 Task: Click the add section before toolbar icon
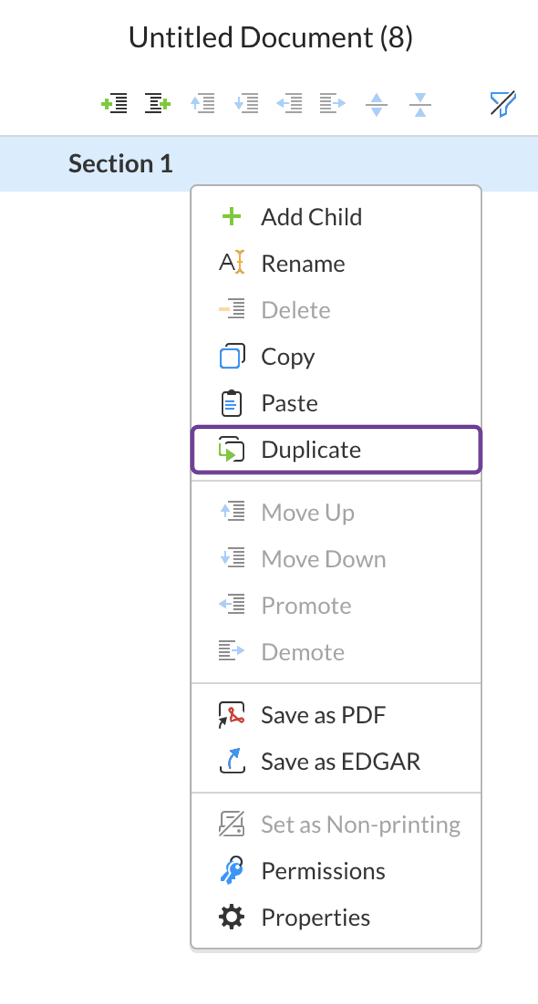click(x=114, y=103)
